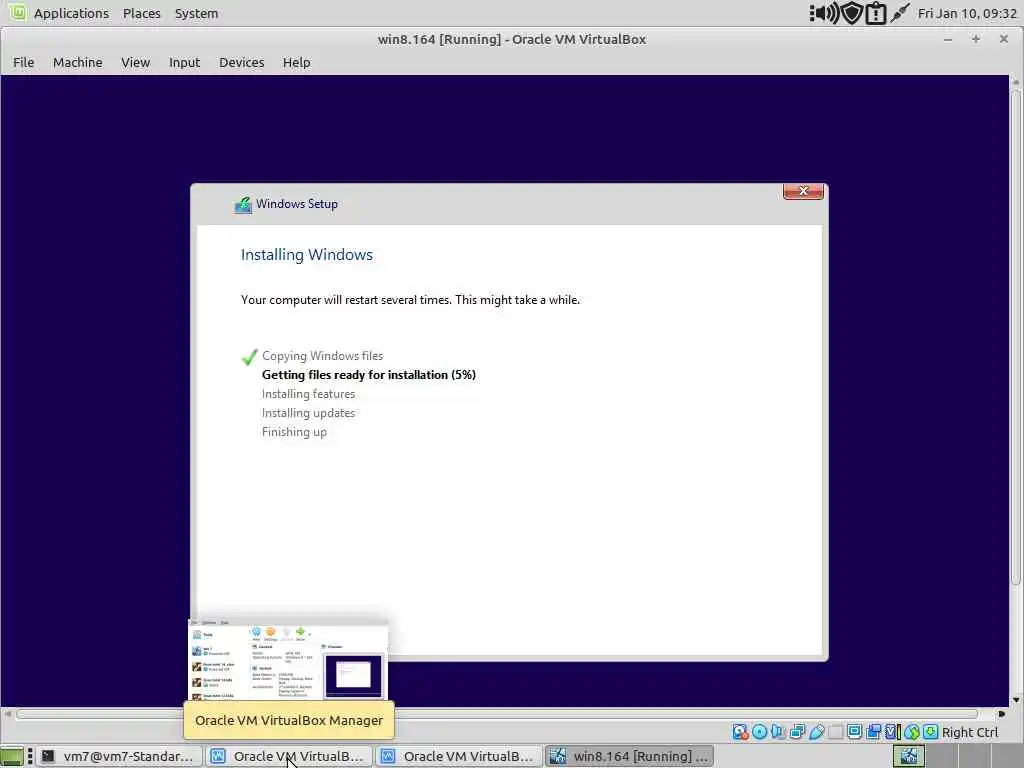The image size is (1024, 768).
Task: Open the Devices menu
Action: 242,62
